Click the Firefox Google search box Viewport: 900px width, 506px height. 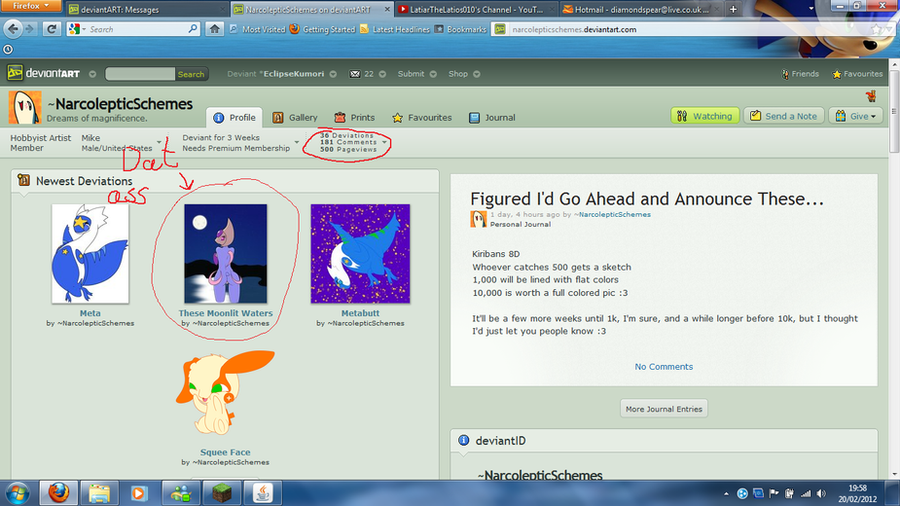pos(133,29)
